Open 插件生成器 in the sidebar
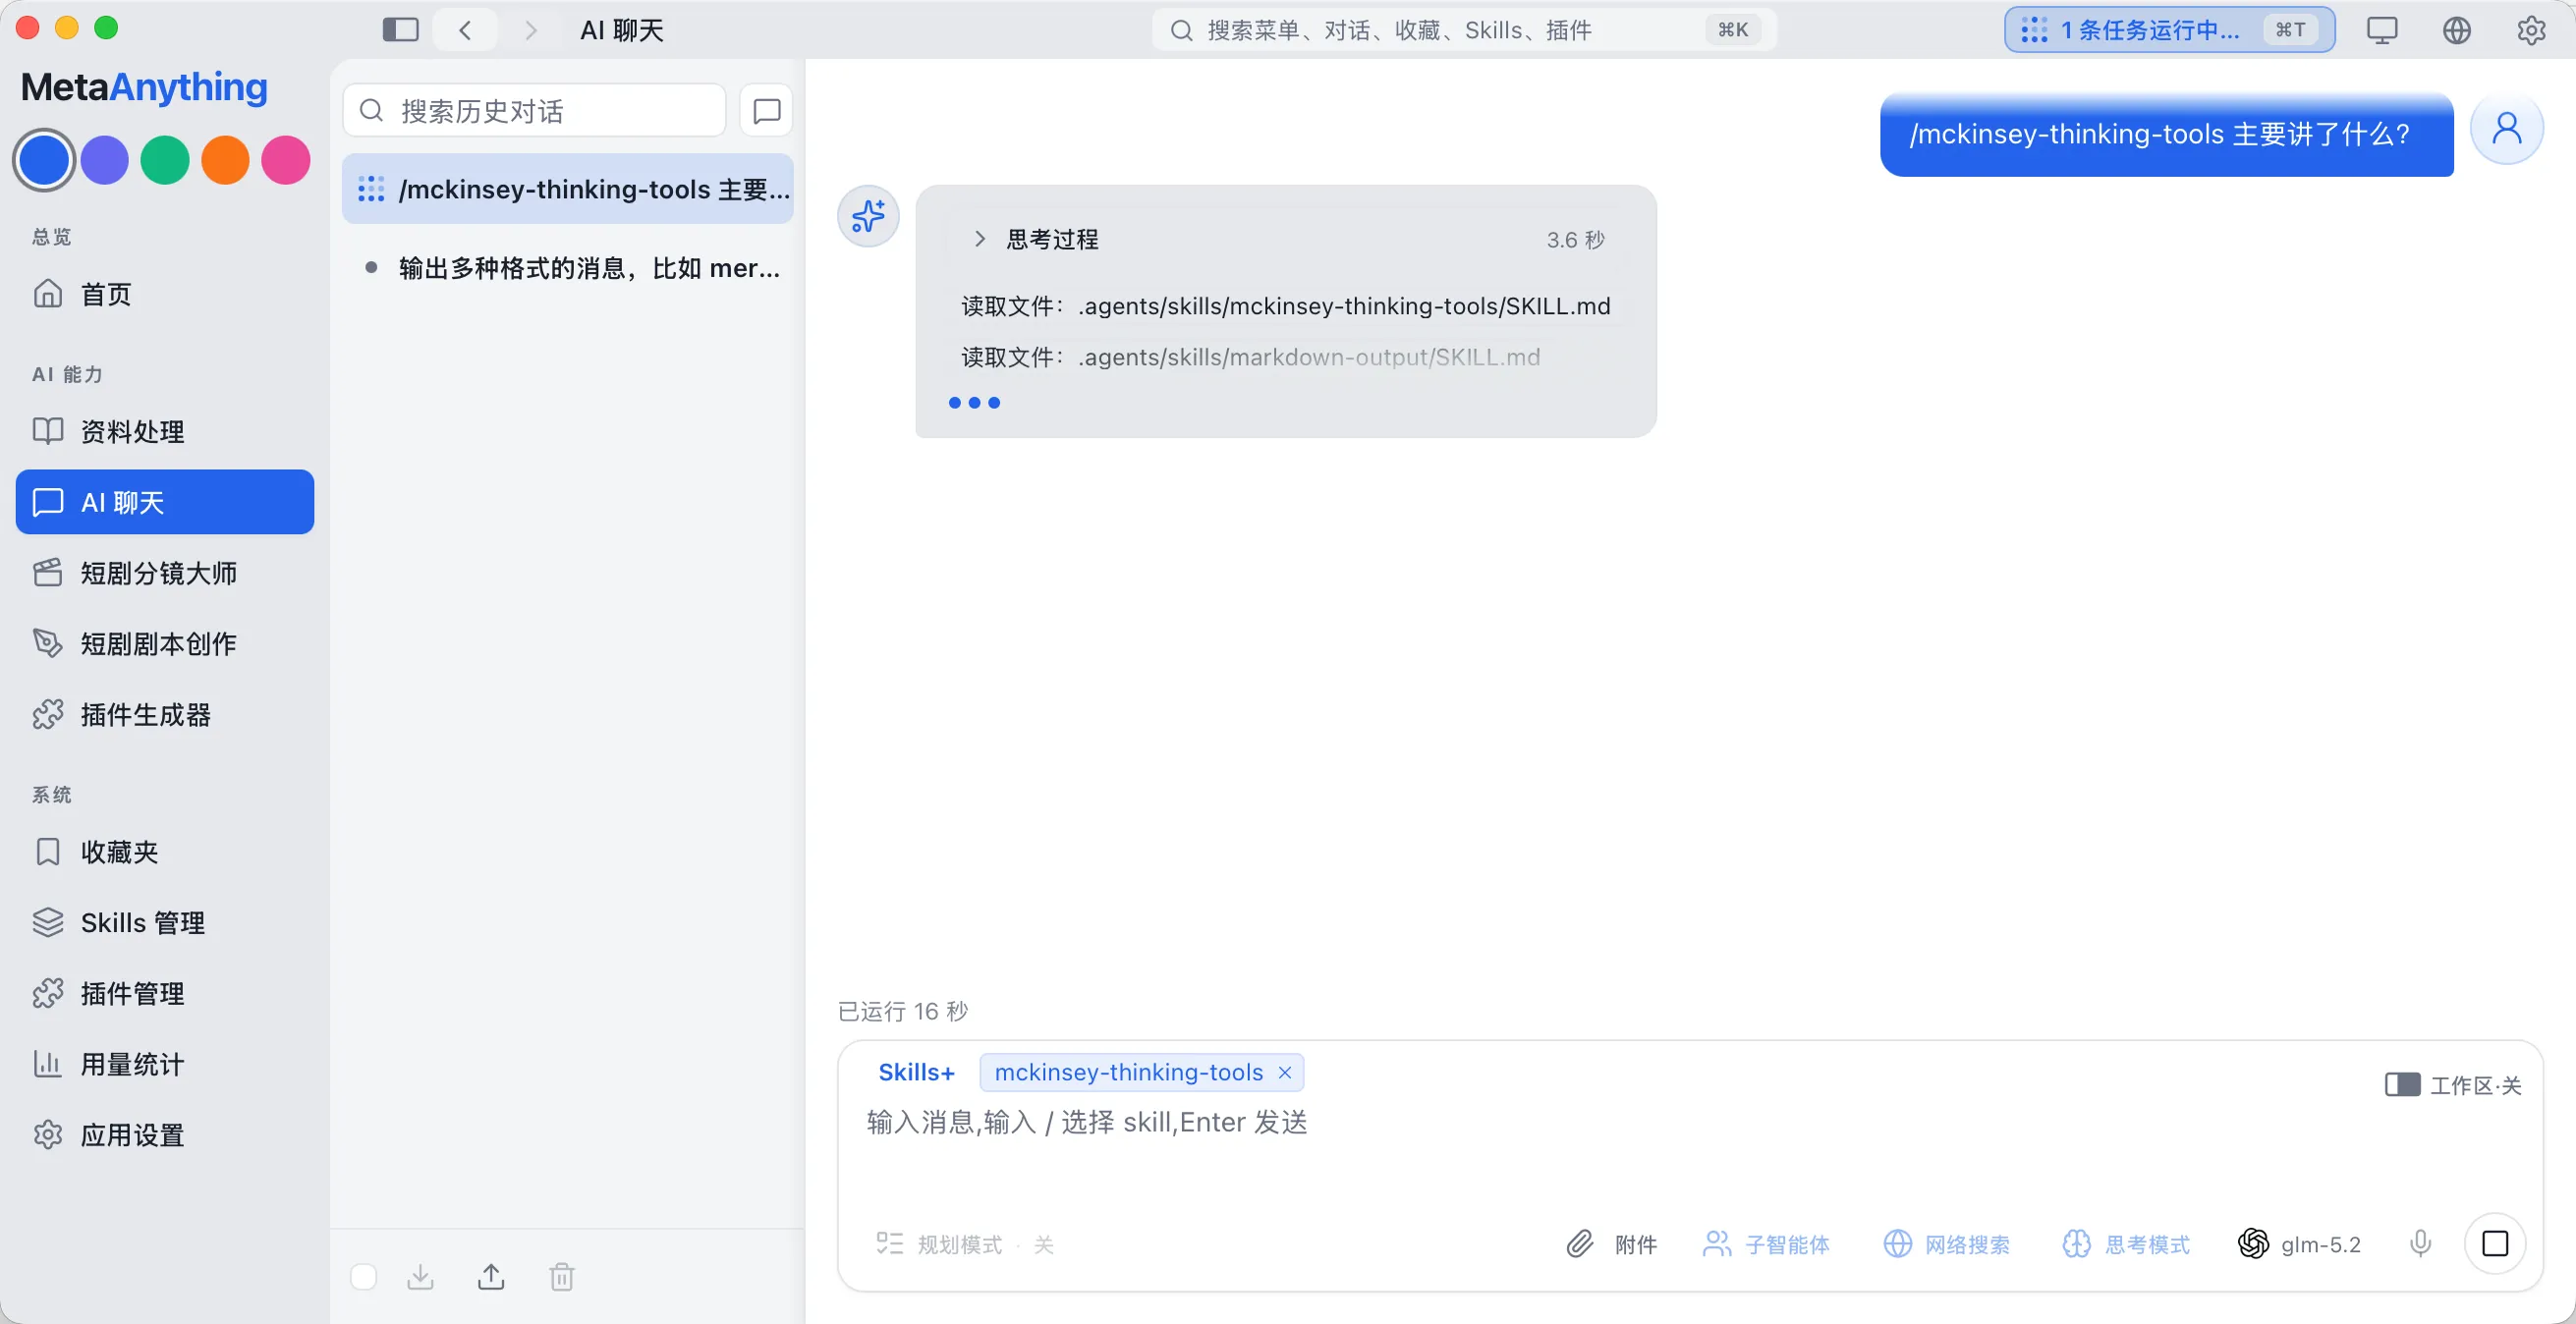Viewport: 2576px width, 1324px height. click(x=165, y=715)
